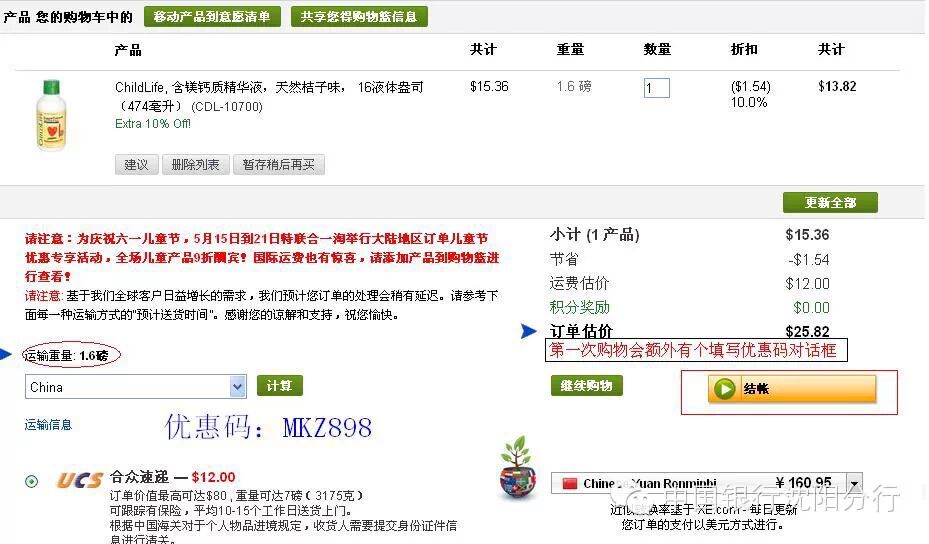Viewport: 929px width, 544px height.
Task: Click the 重量 column header
Action: 571,49
